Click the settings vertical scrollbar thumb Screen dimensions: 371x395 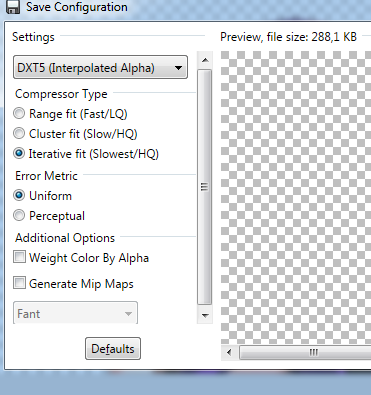pos(205,187)
